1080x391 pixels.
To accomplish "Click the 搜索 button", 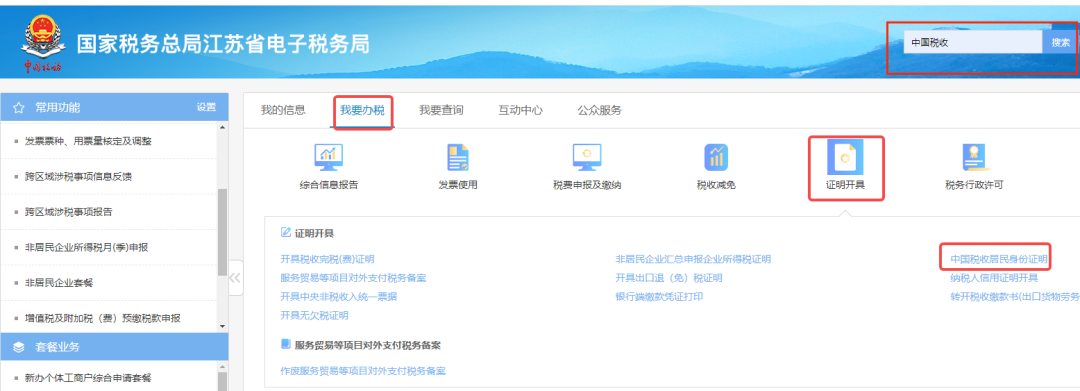I will point(1060,42).
